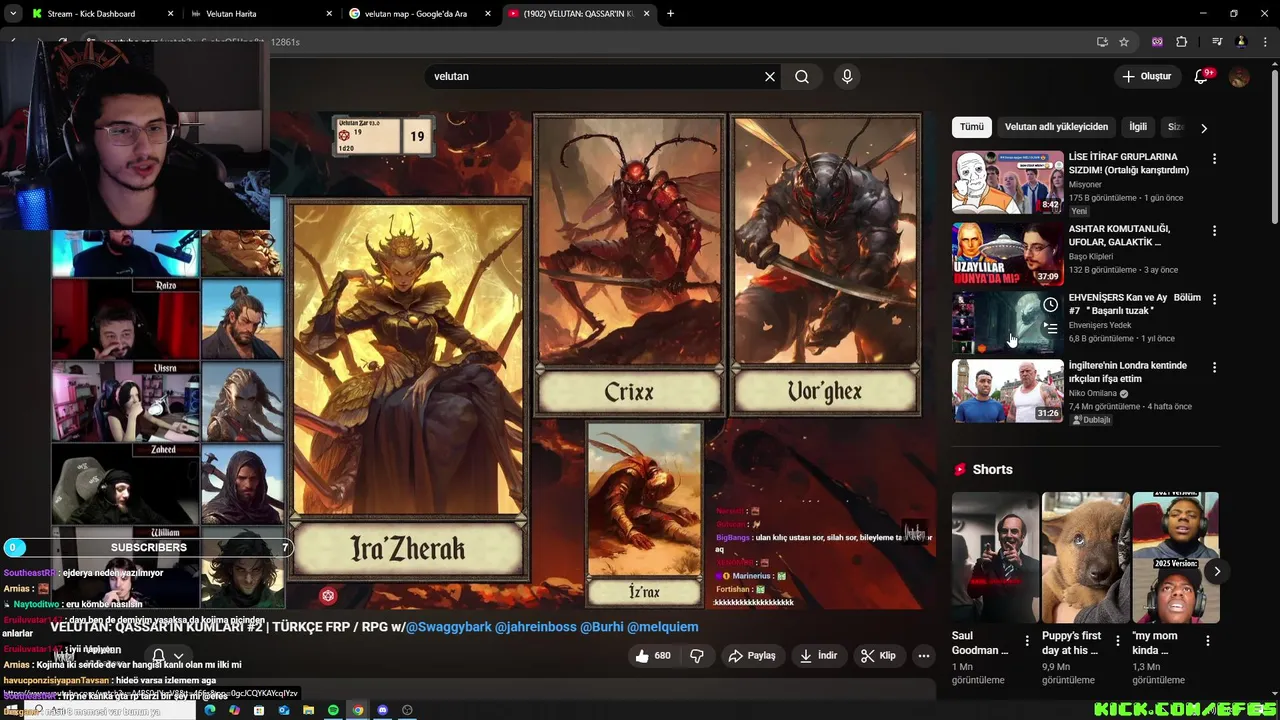Open options for ASHTAR KOMUTANLIĞI video
The image size is (1280, 720).
[x=1214, y=231]
